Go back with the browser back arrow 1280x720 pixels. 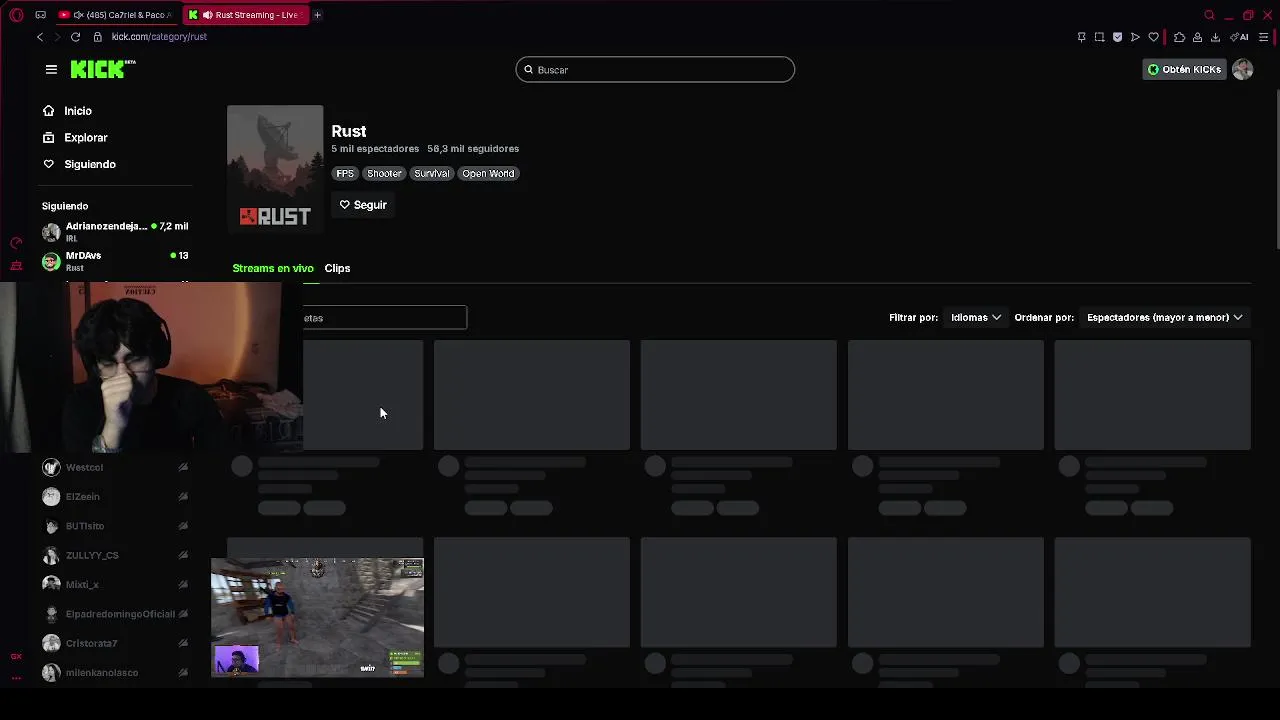click(x=40, y=37)
